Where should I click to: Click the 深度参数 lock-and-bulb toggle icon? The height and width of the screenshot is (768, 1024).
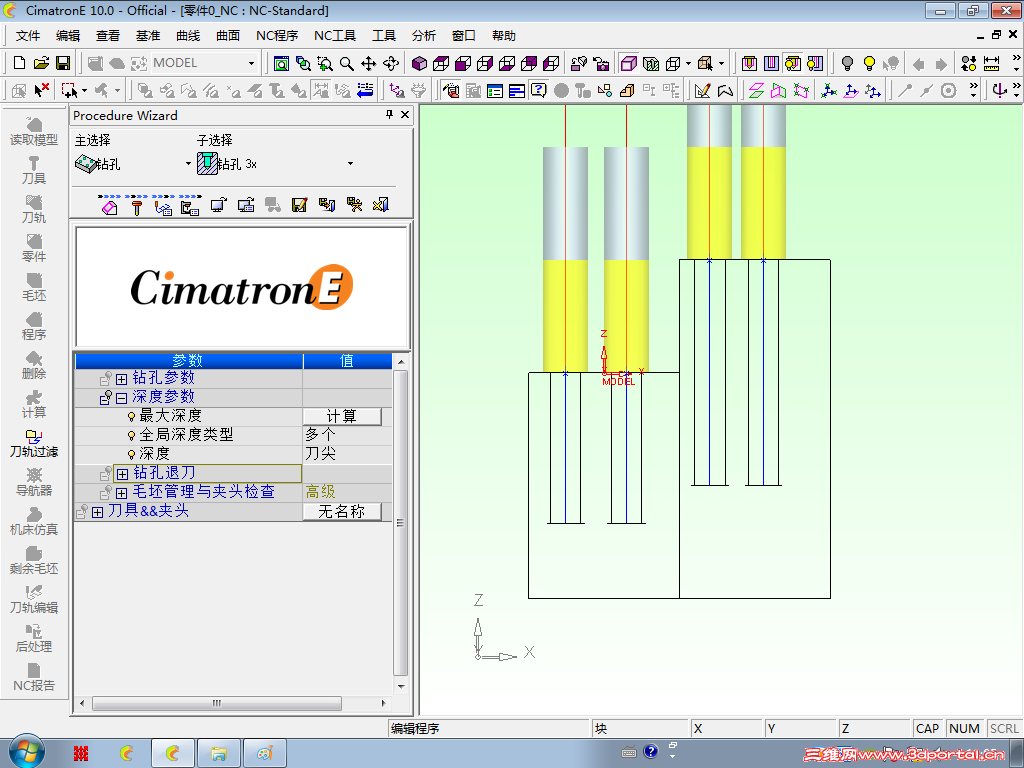pyautogui.click(x=106, y=397)
